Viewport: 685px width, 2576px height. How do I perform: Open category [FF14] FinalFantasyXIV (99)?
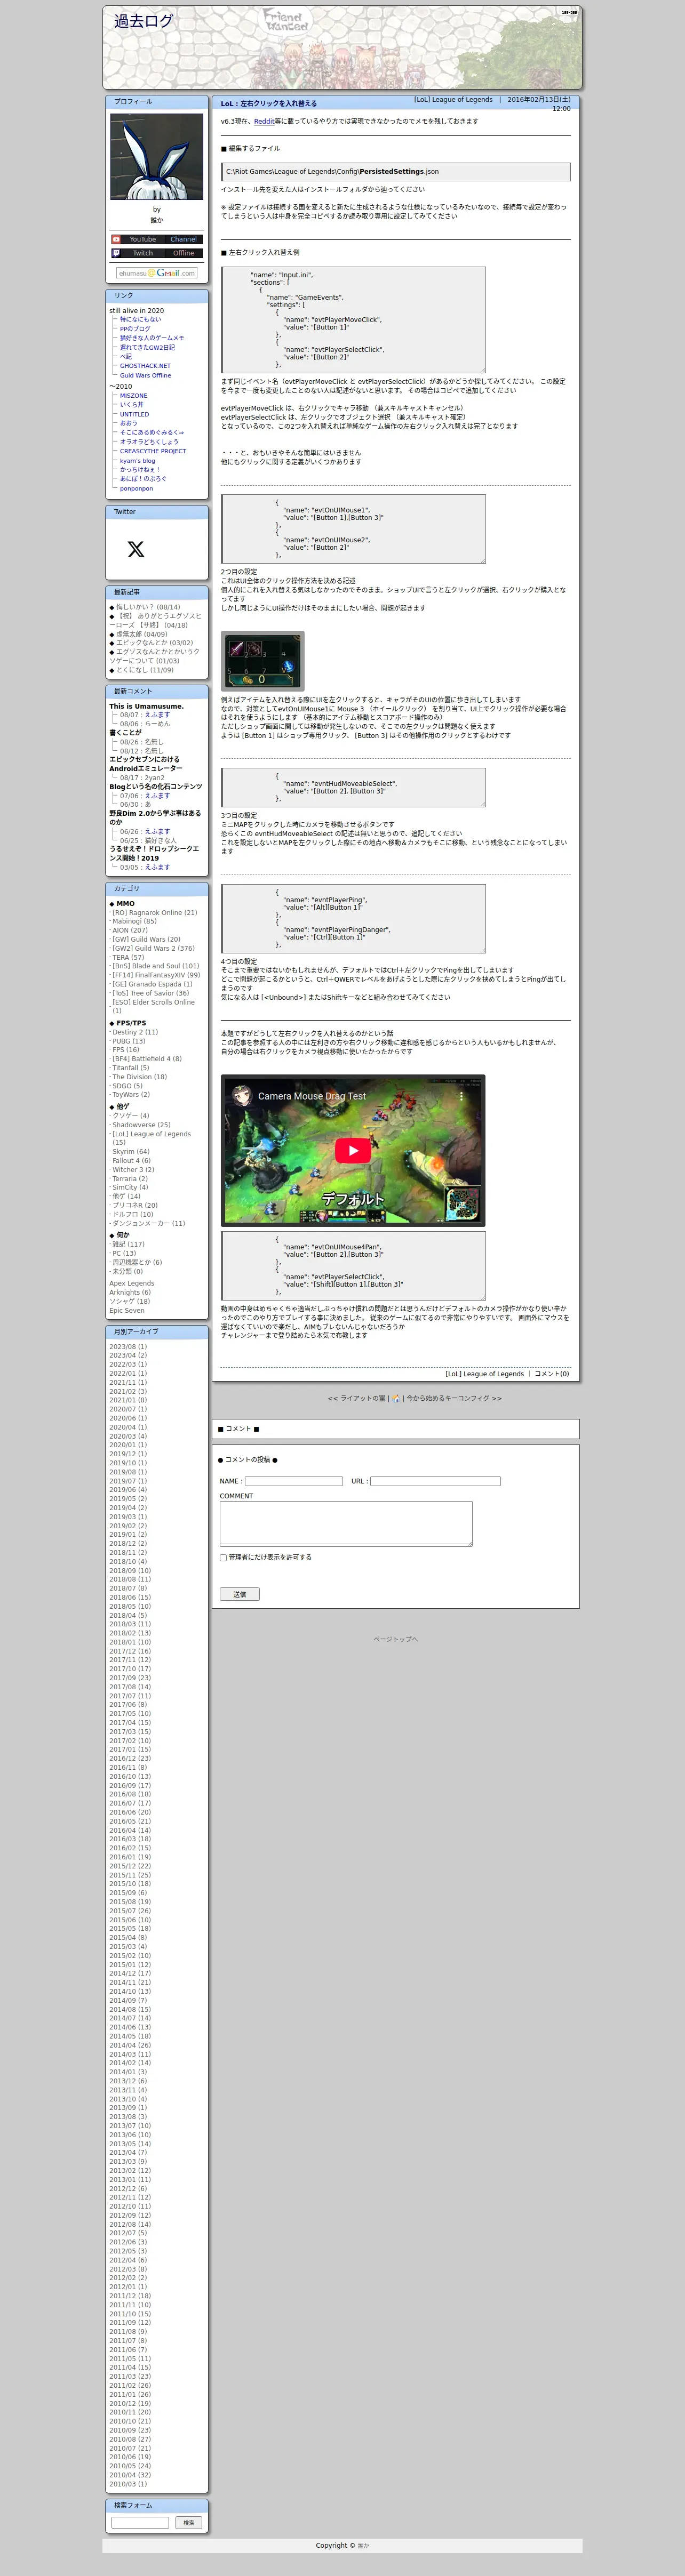(x=156, y=975)
